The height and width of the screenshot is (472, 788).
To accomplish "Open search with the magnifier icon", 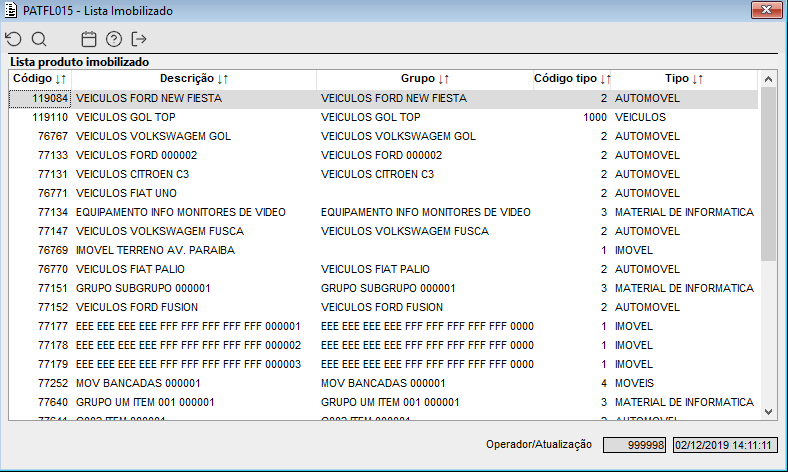I will pyautogui.click(x=39, y=39).
